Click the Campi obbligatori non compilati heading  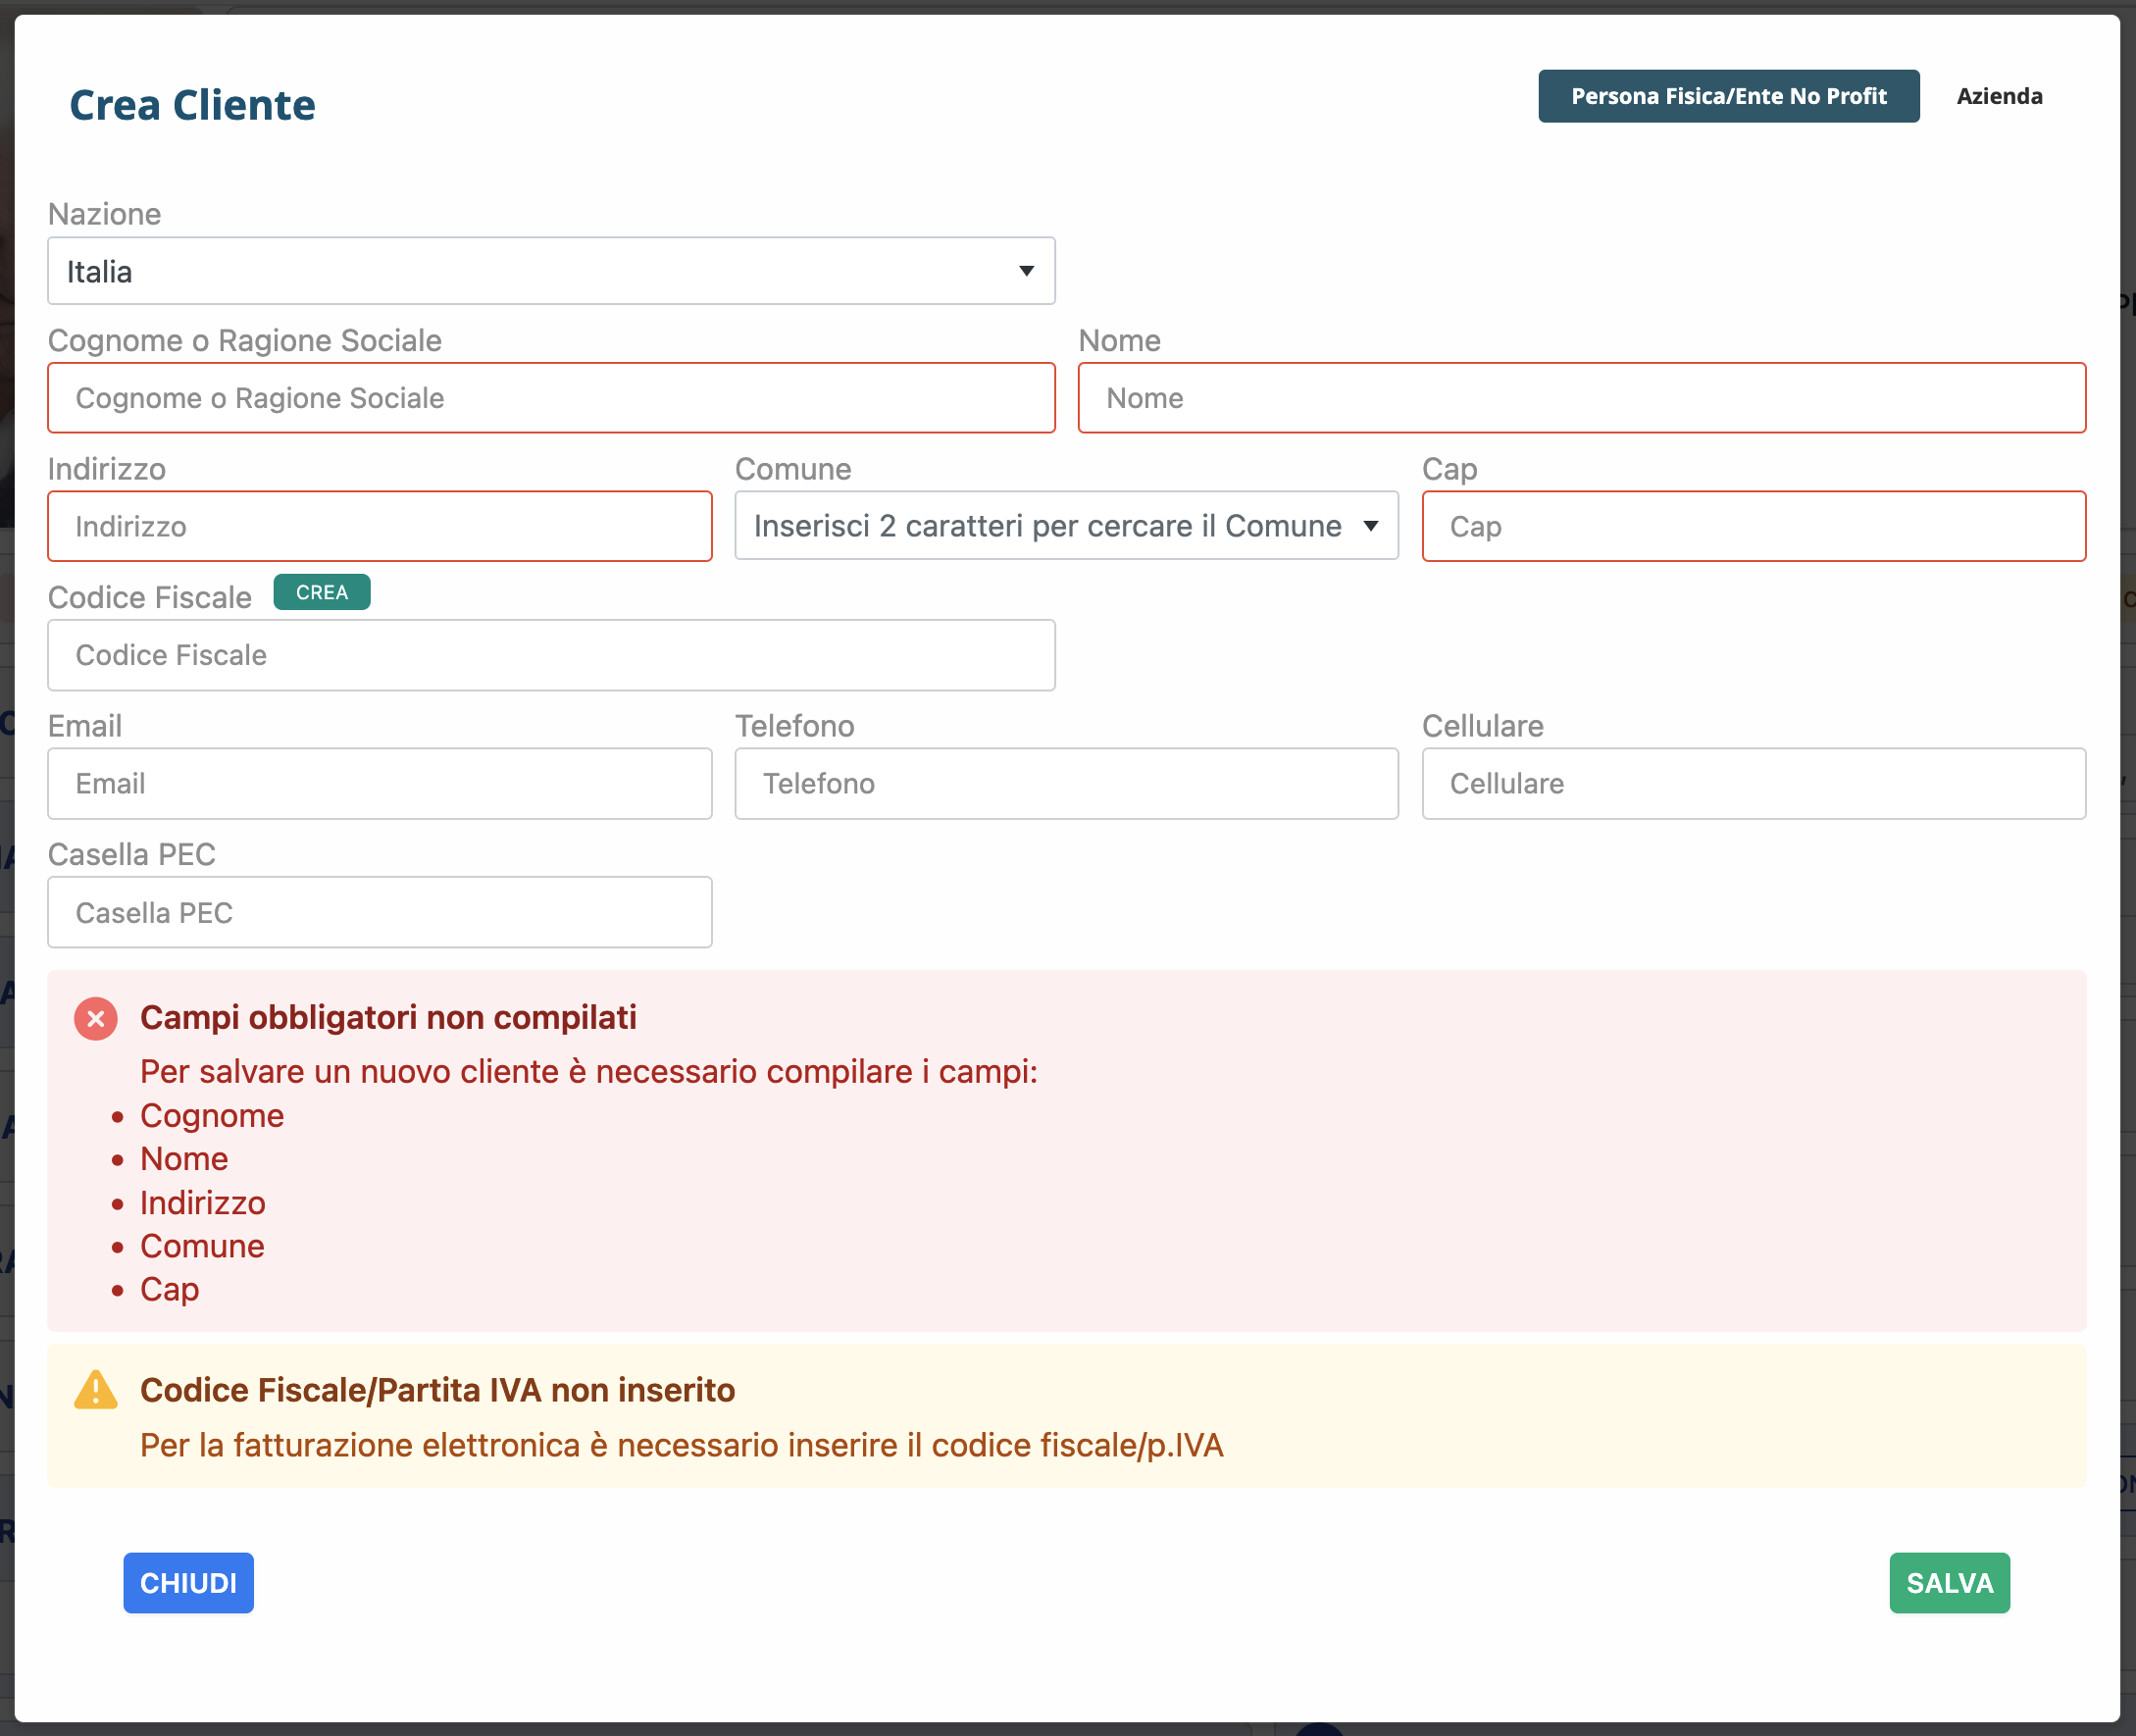388,1018
